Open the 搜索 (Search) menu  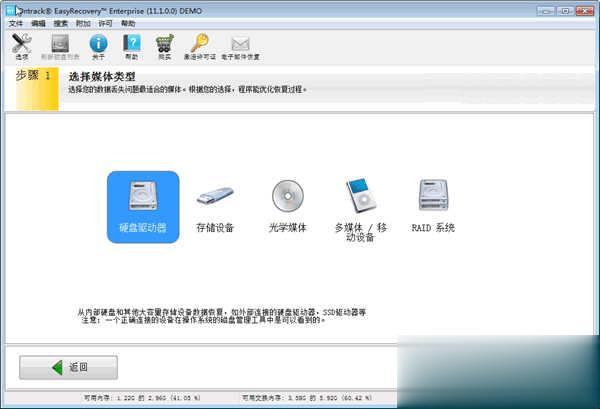60,24
